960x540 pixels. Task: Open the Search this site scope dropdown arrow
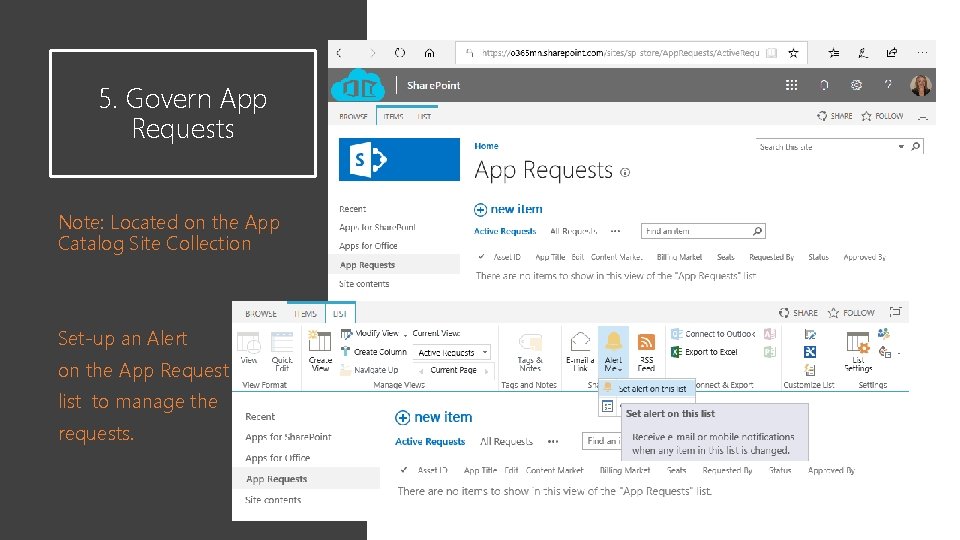point(901,146)
